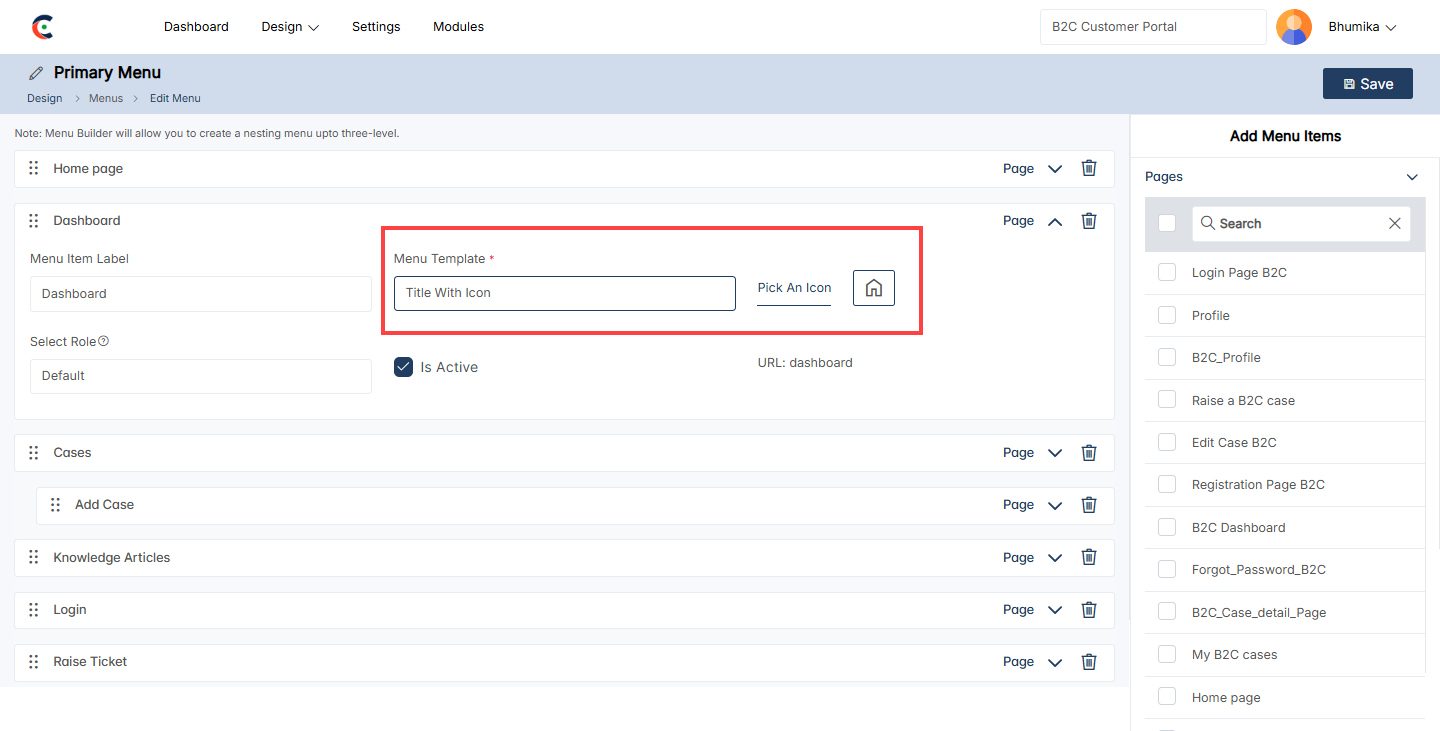The image size is (1440, 731).
Task: Open the Menu Template dropdown
Action: 564,293
